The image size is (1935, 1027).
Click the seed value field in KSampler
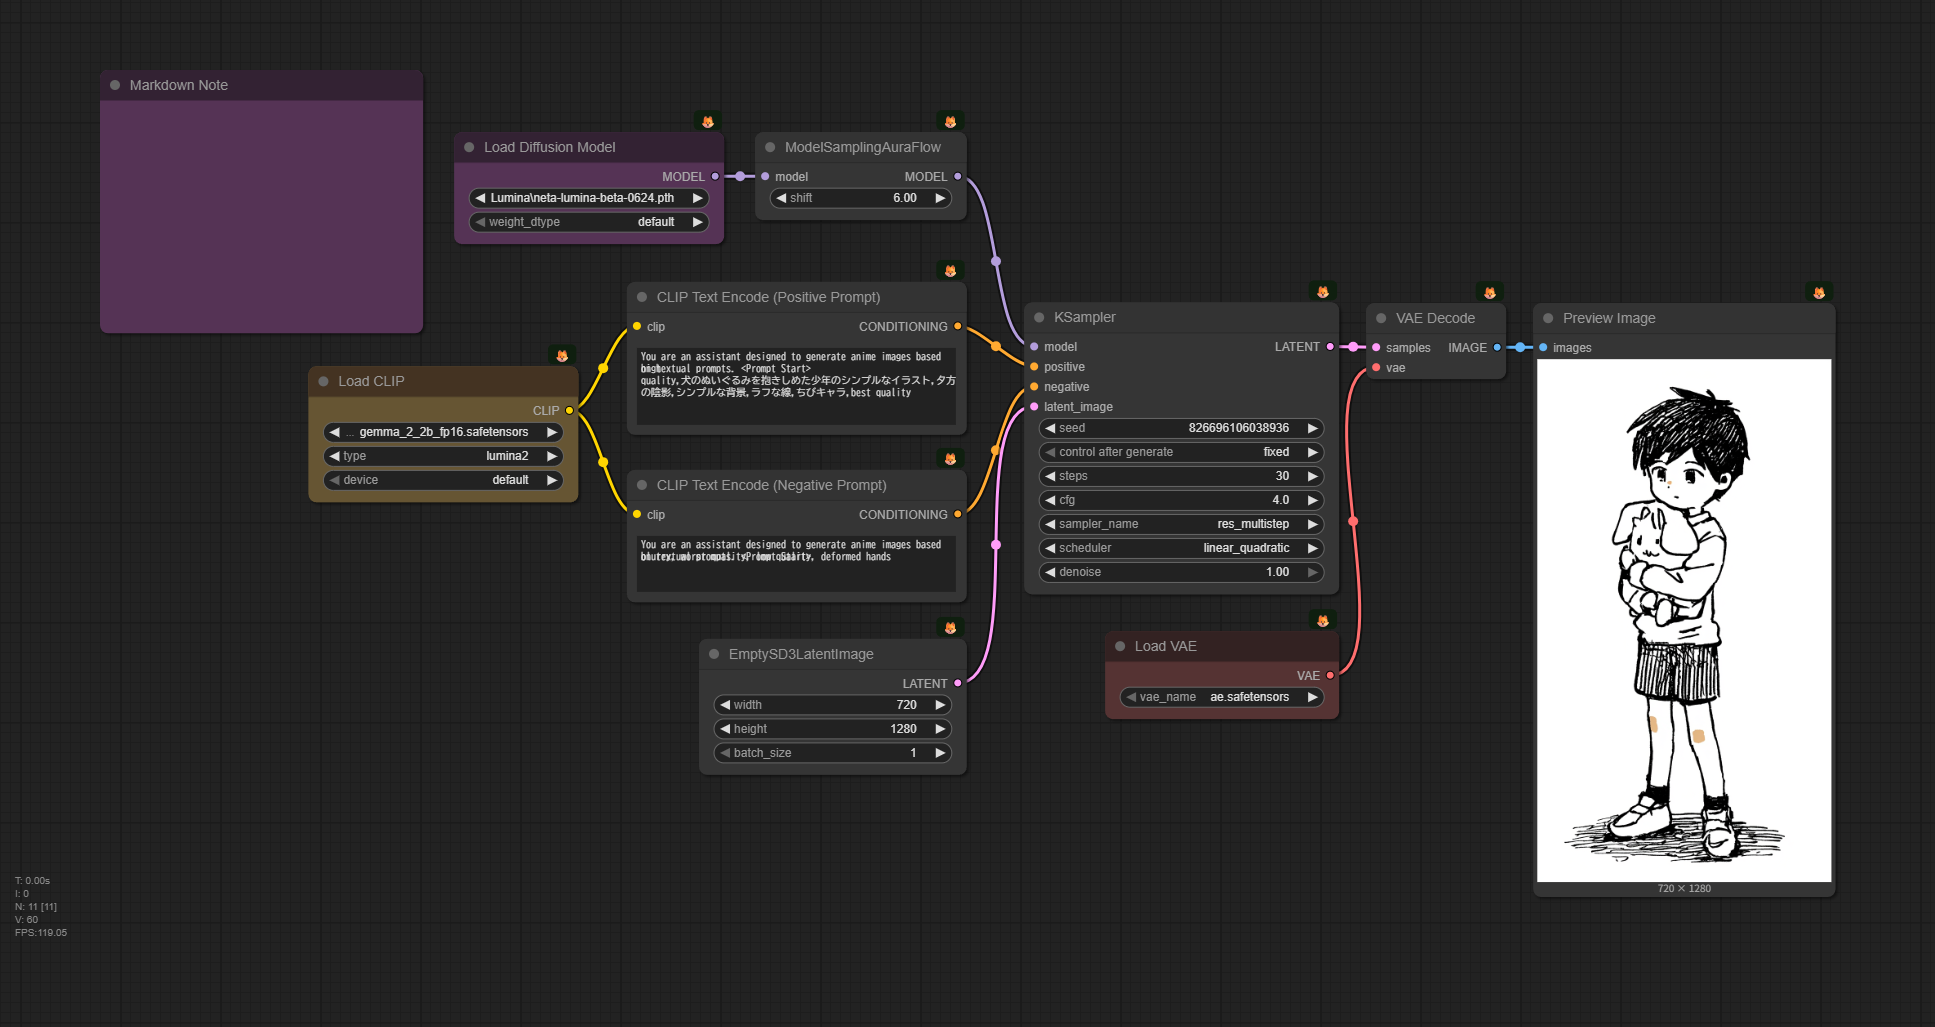(1181, 428)
